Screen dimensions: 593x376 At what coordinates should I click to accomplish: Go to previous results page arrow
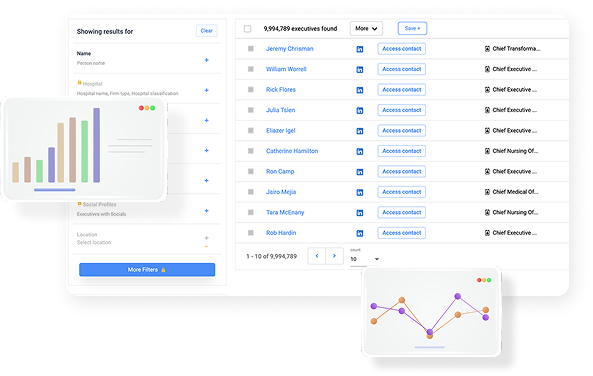pyautogui.click(x=317, y=256)
